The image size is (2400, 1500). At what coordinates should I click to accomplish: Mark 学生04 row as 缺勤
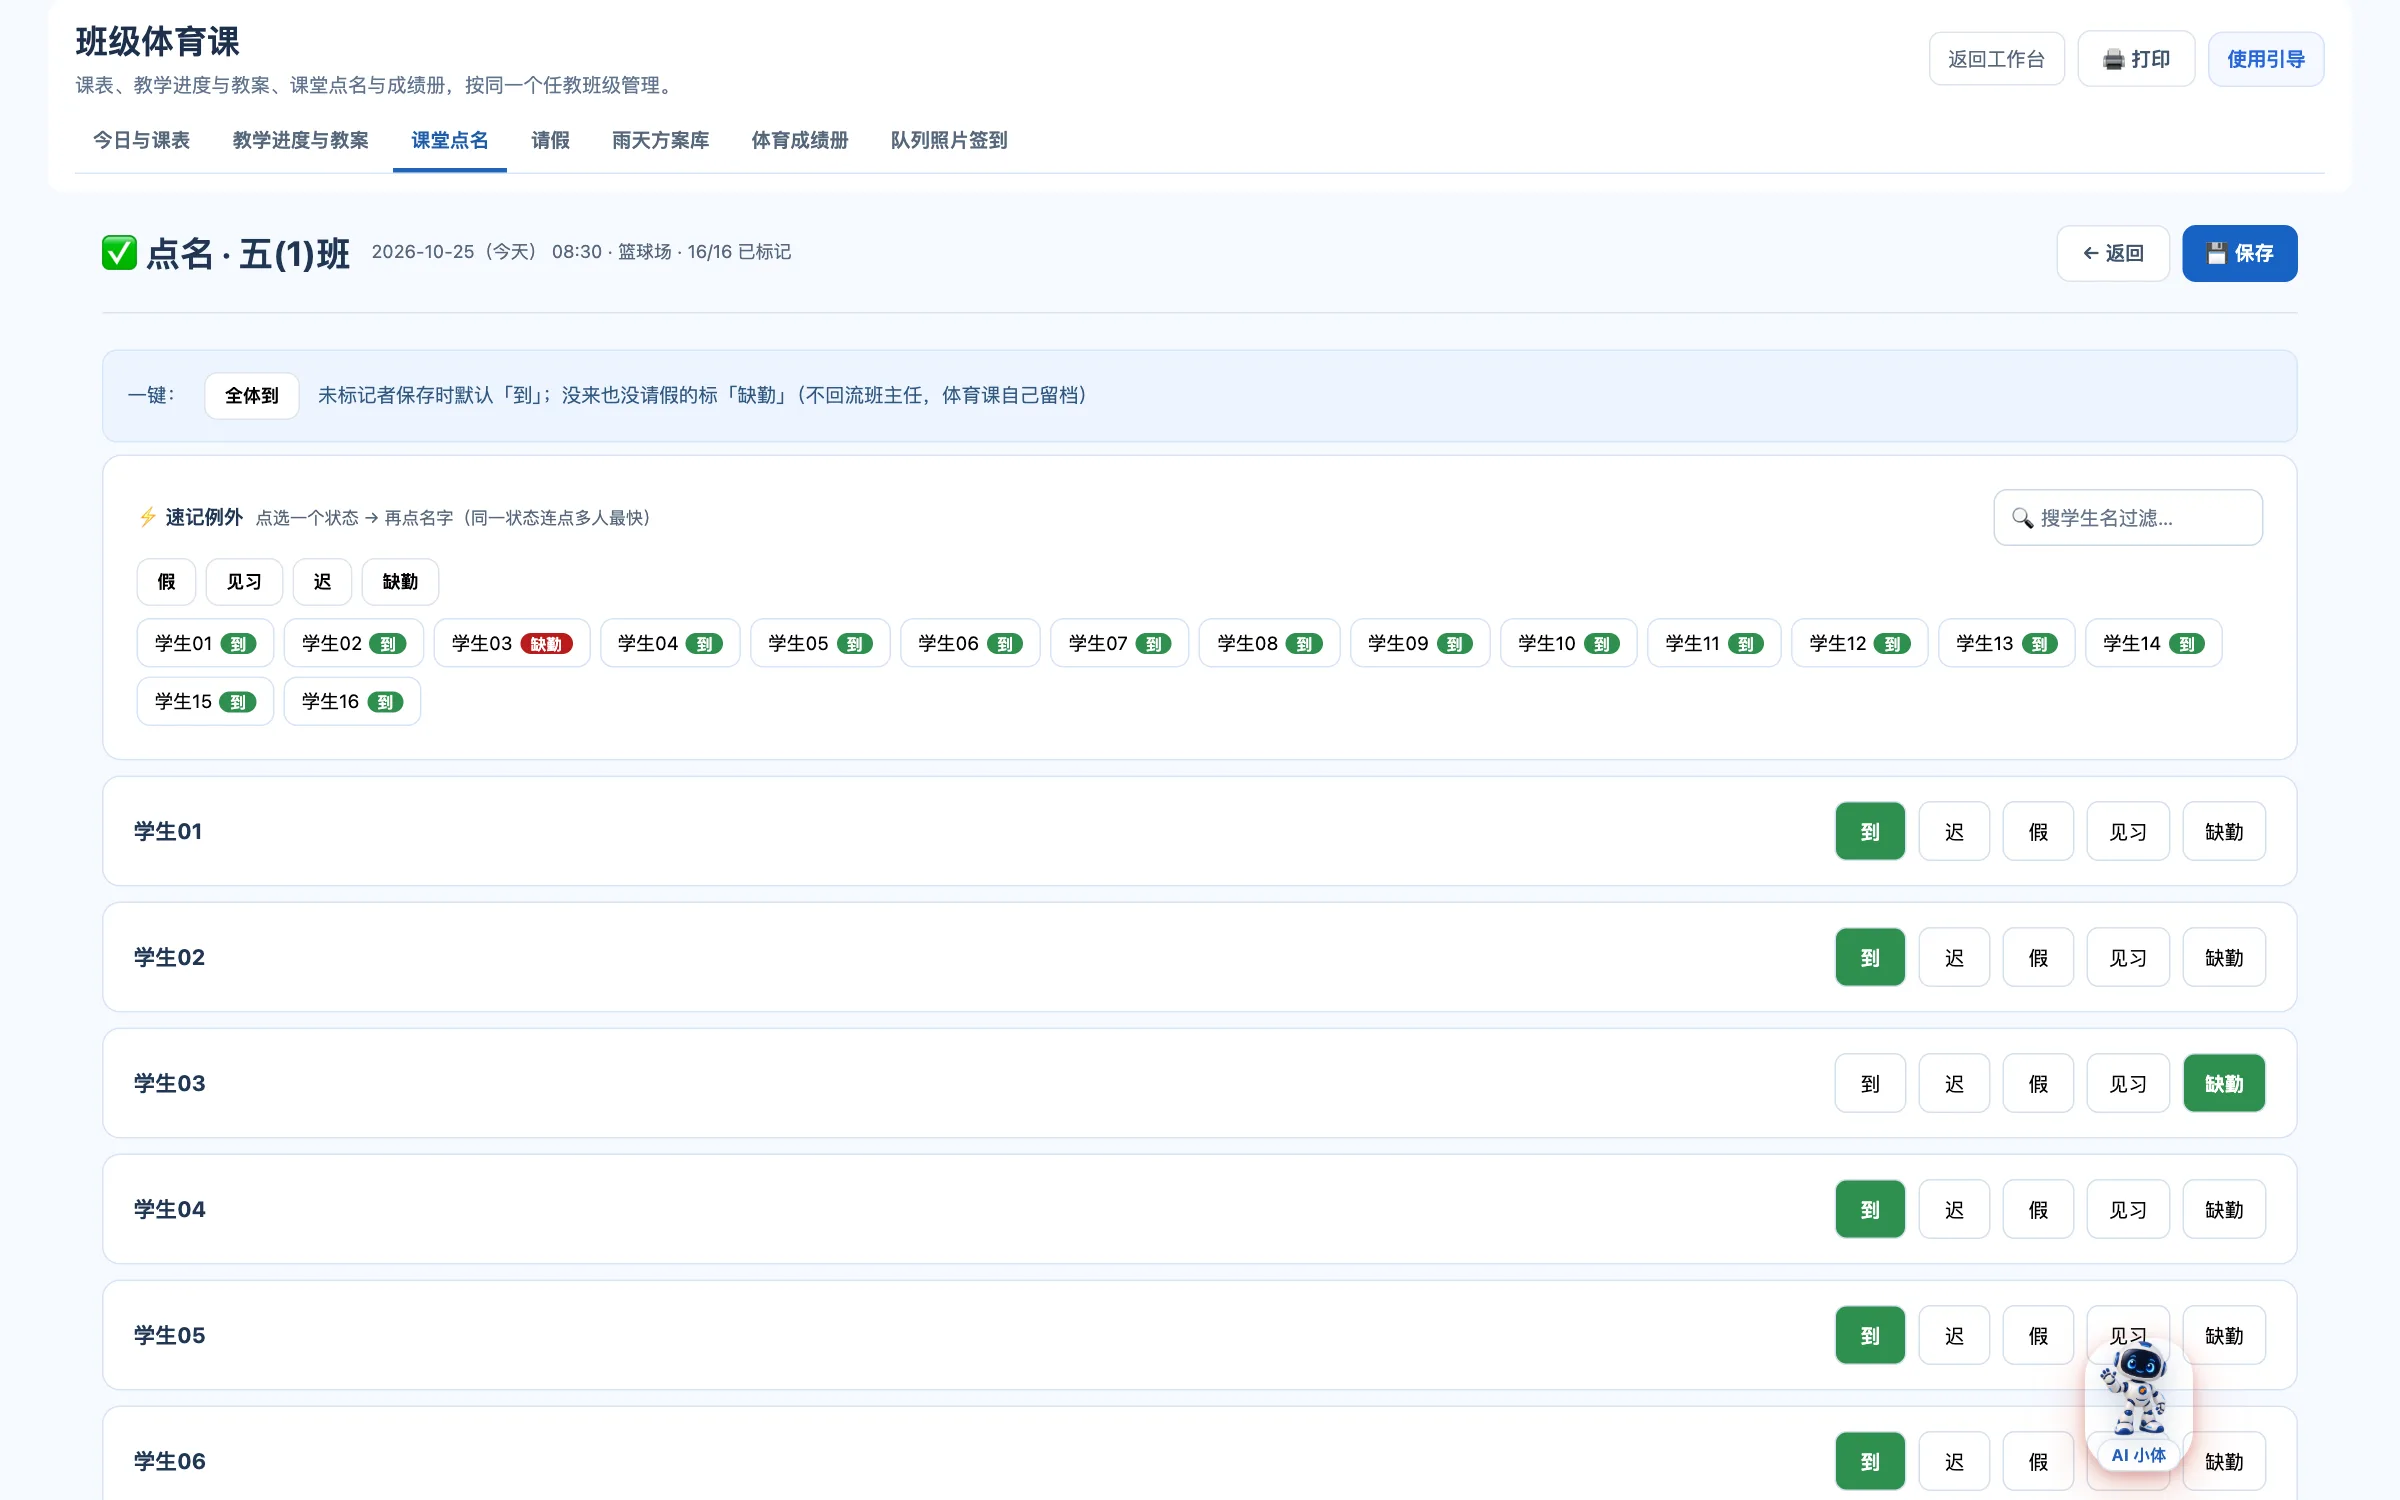(x=2224, y=1209)
